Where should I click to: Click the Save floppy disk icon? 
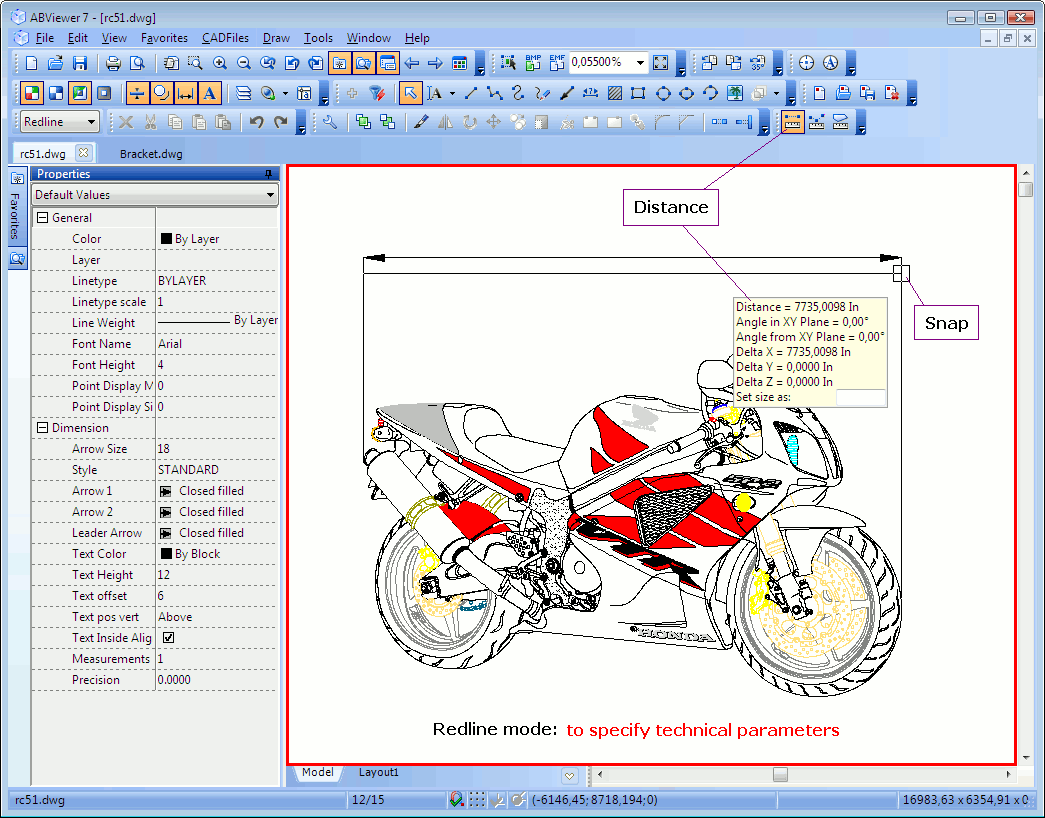click(80, 63)
